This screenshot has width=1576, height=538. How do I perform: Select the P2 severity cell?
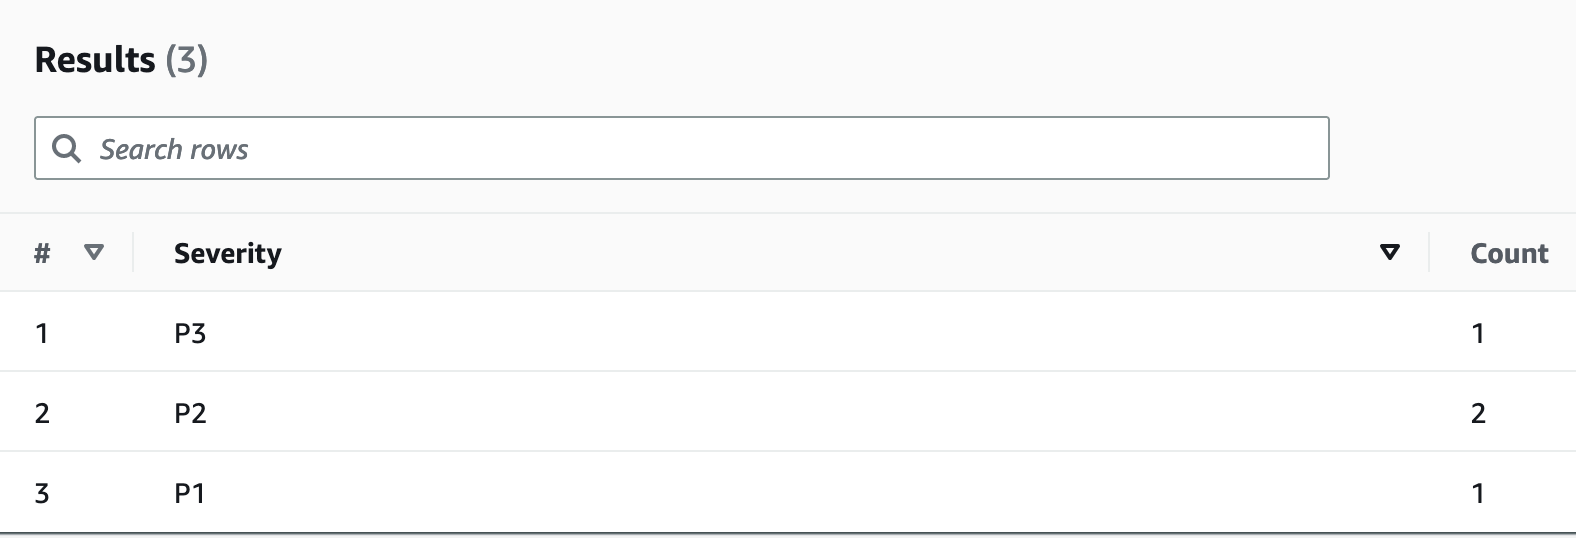[x=190, y=413]
